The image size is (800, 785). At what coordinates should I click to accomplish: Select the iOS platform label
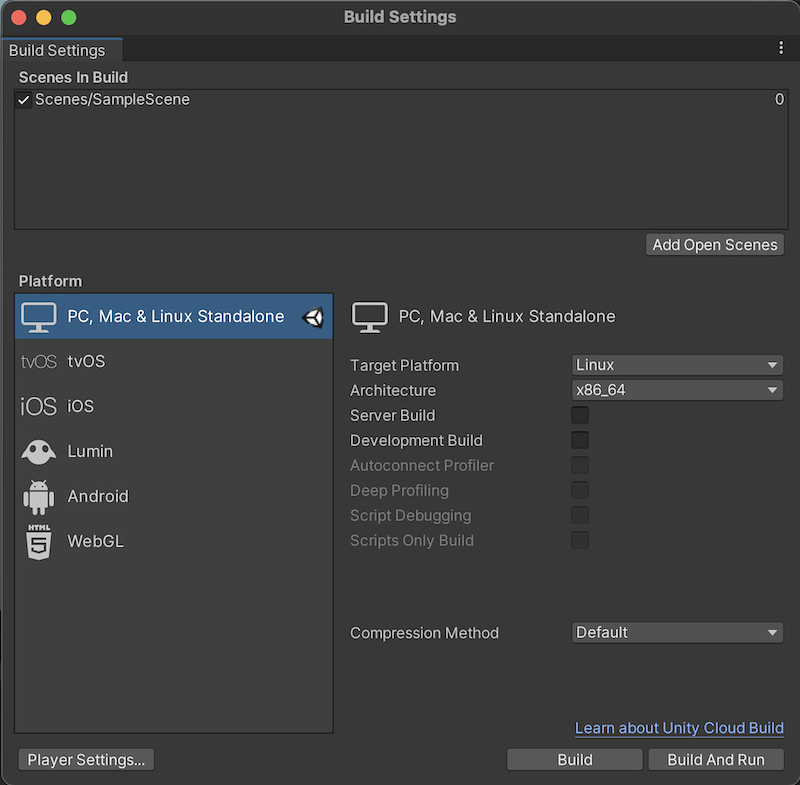81,407
